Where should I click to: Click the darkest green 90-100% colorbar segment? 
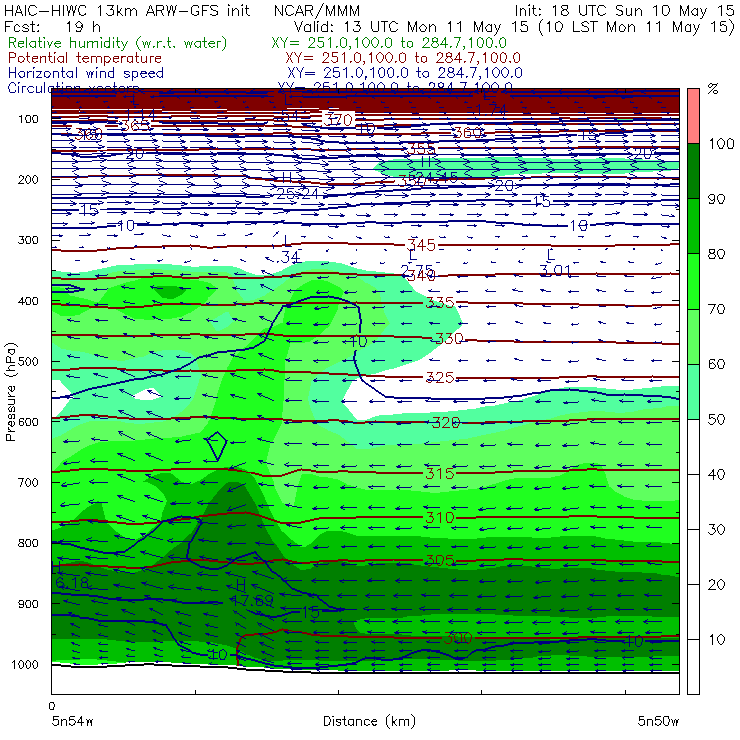pos(693,171)
